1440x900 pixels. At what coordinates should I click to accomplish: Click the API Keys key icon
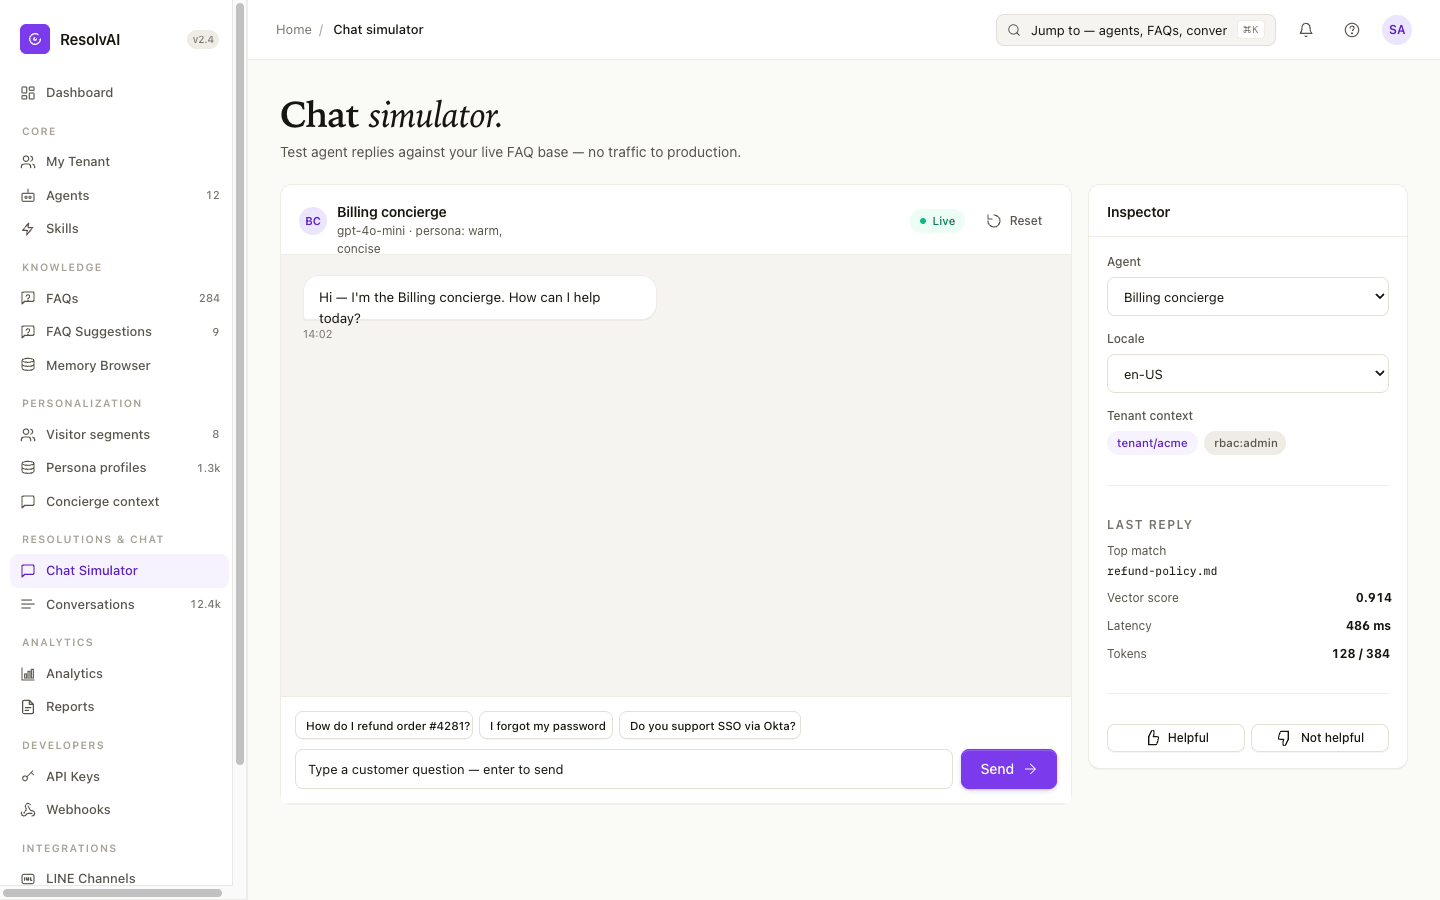(x=28, y=777)
